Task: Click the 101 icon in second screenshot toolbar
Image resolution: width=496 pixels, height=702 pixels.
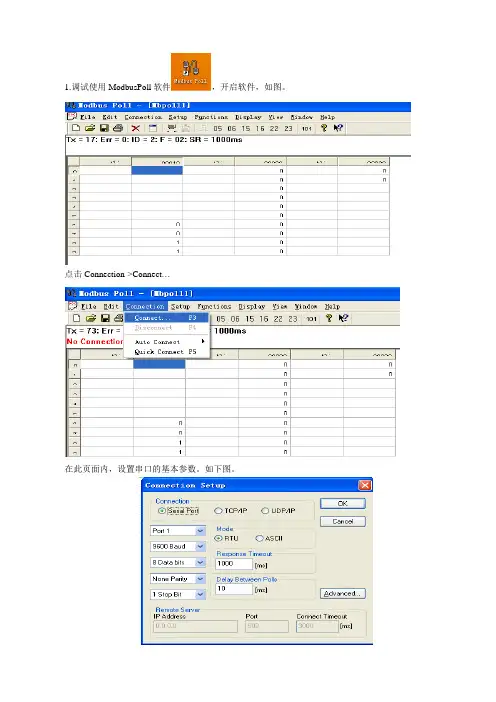Action: click(x=312, y=319)
